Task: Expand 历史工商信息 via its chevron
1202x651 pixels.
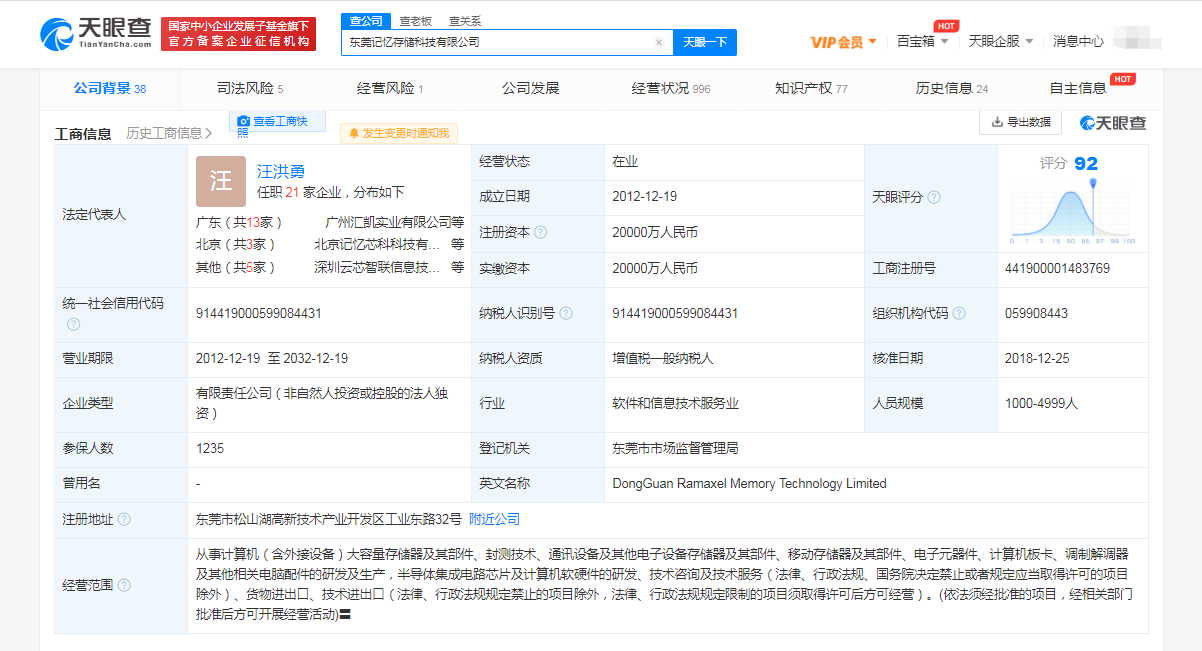Action: (208, 133)
